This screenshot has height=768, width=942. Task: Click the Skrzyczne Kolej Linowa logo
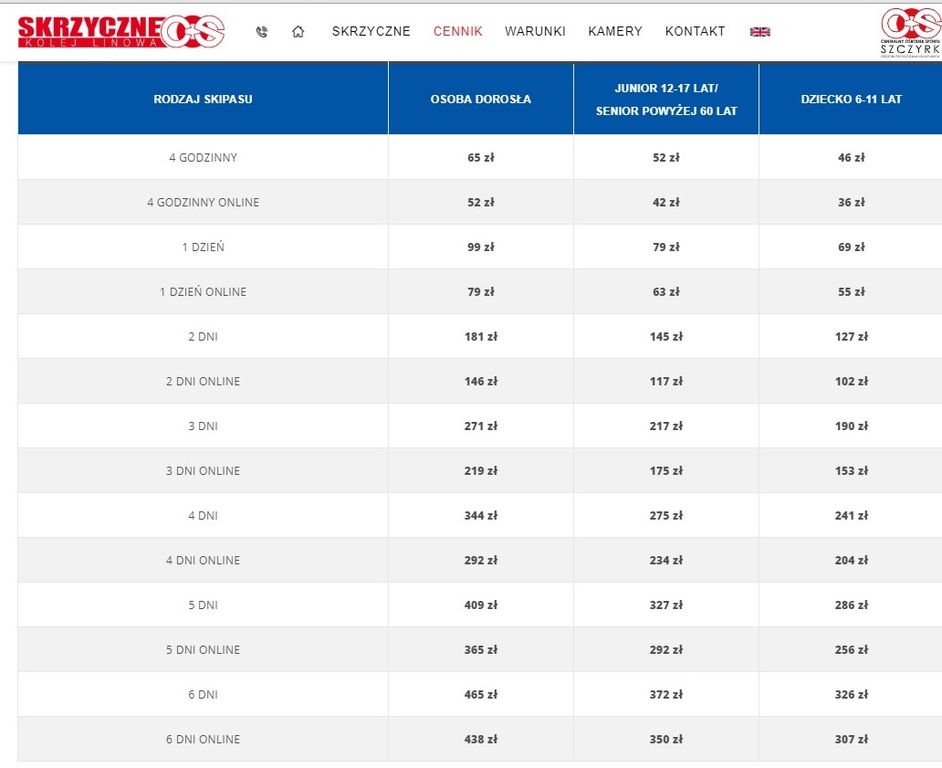[120, 31]
